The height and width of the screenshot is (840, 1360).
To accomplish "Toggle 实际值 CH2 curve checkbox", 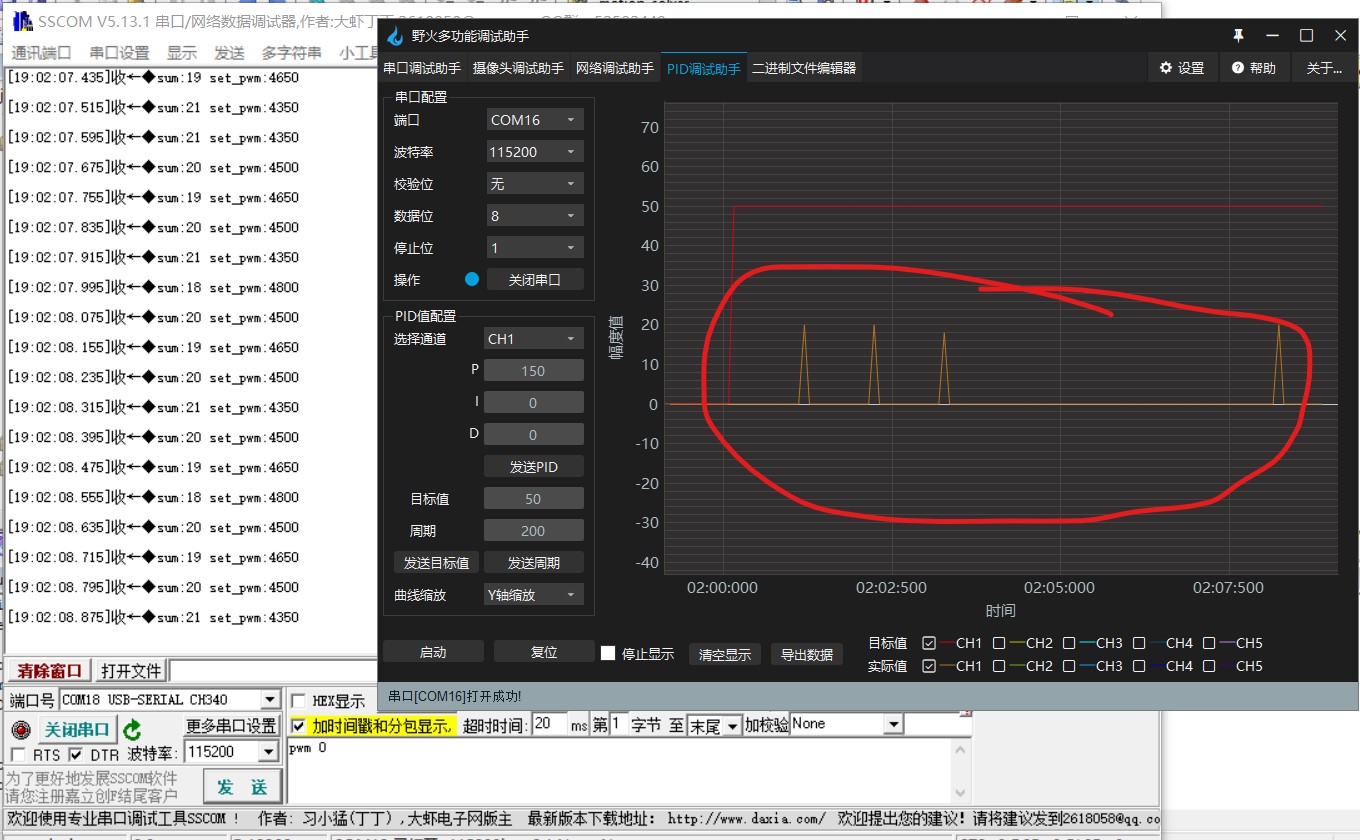I will click(x=999, y=666).
